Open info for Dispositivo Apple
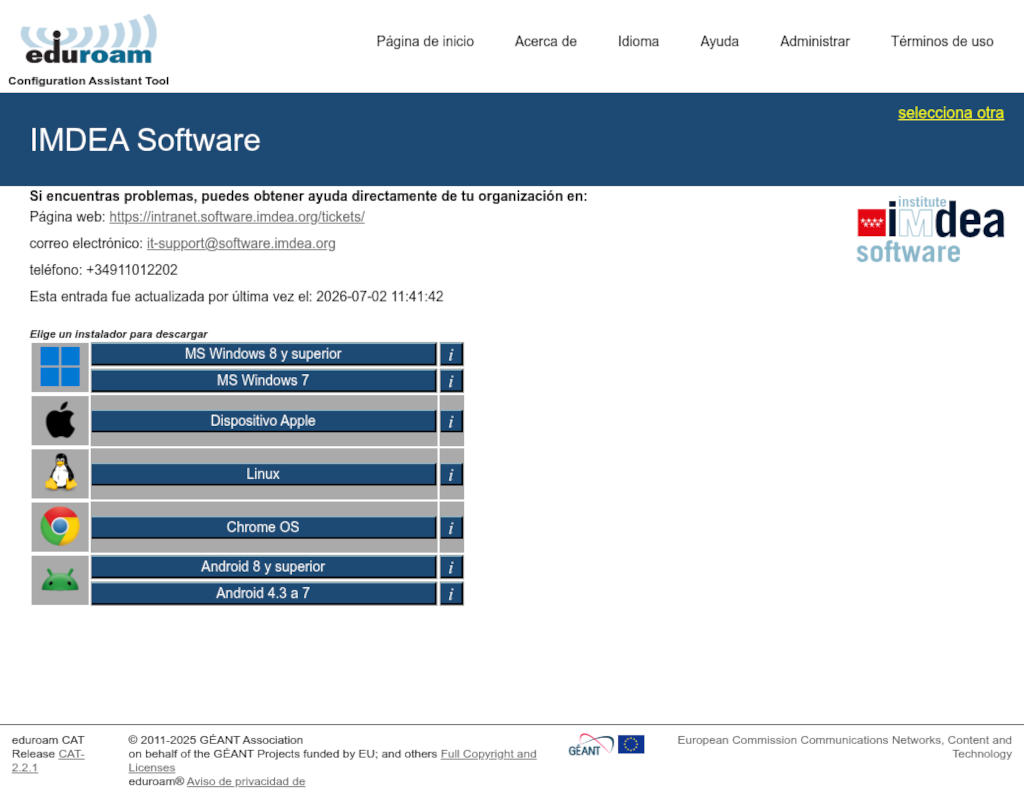 tap(451, 422)
